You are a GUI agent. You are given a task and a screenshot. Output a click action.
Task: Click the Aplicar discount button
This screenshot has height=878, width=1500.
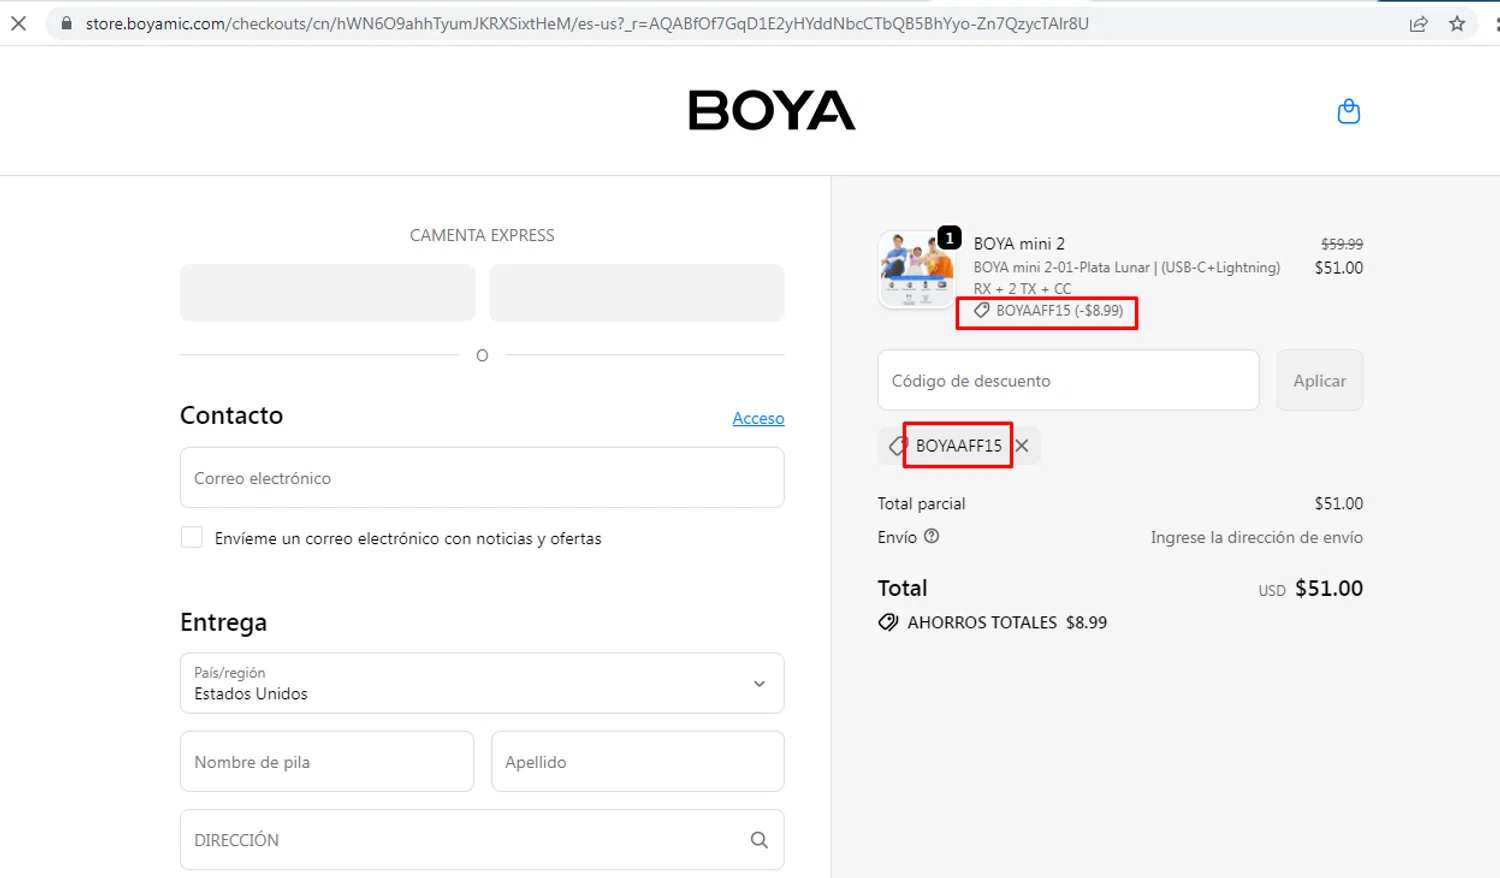pyautogui.click(x=1320, y=380)
